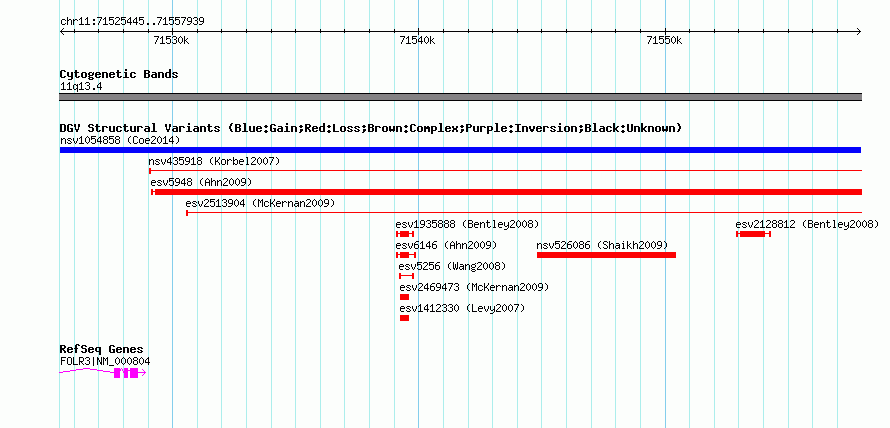Viewport: 890px width, 428px height.
Task: Open the esv2469473 (McKernan2009) label
Action: click(x=475, y=287)
